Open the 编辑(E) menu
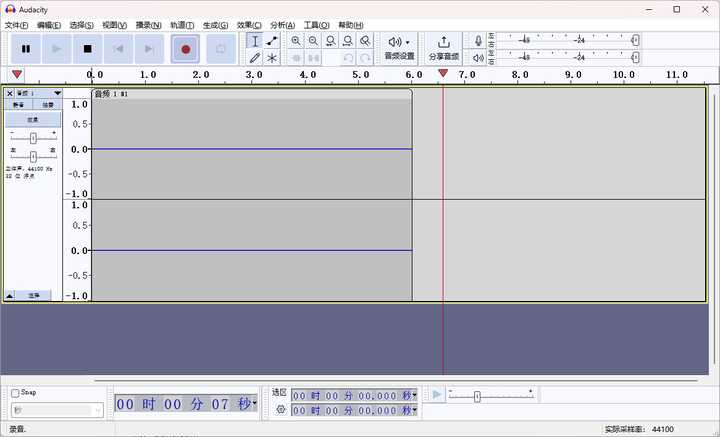 click(x=49, y=25)
